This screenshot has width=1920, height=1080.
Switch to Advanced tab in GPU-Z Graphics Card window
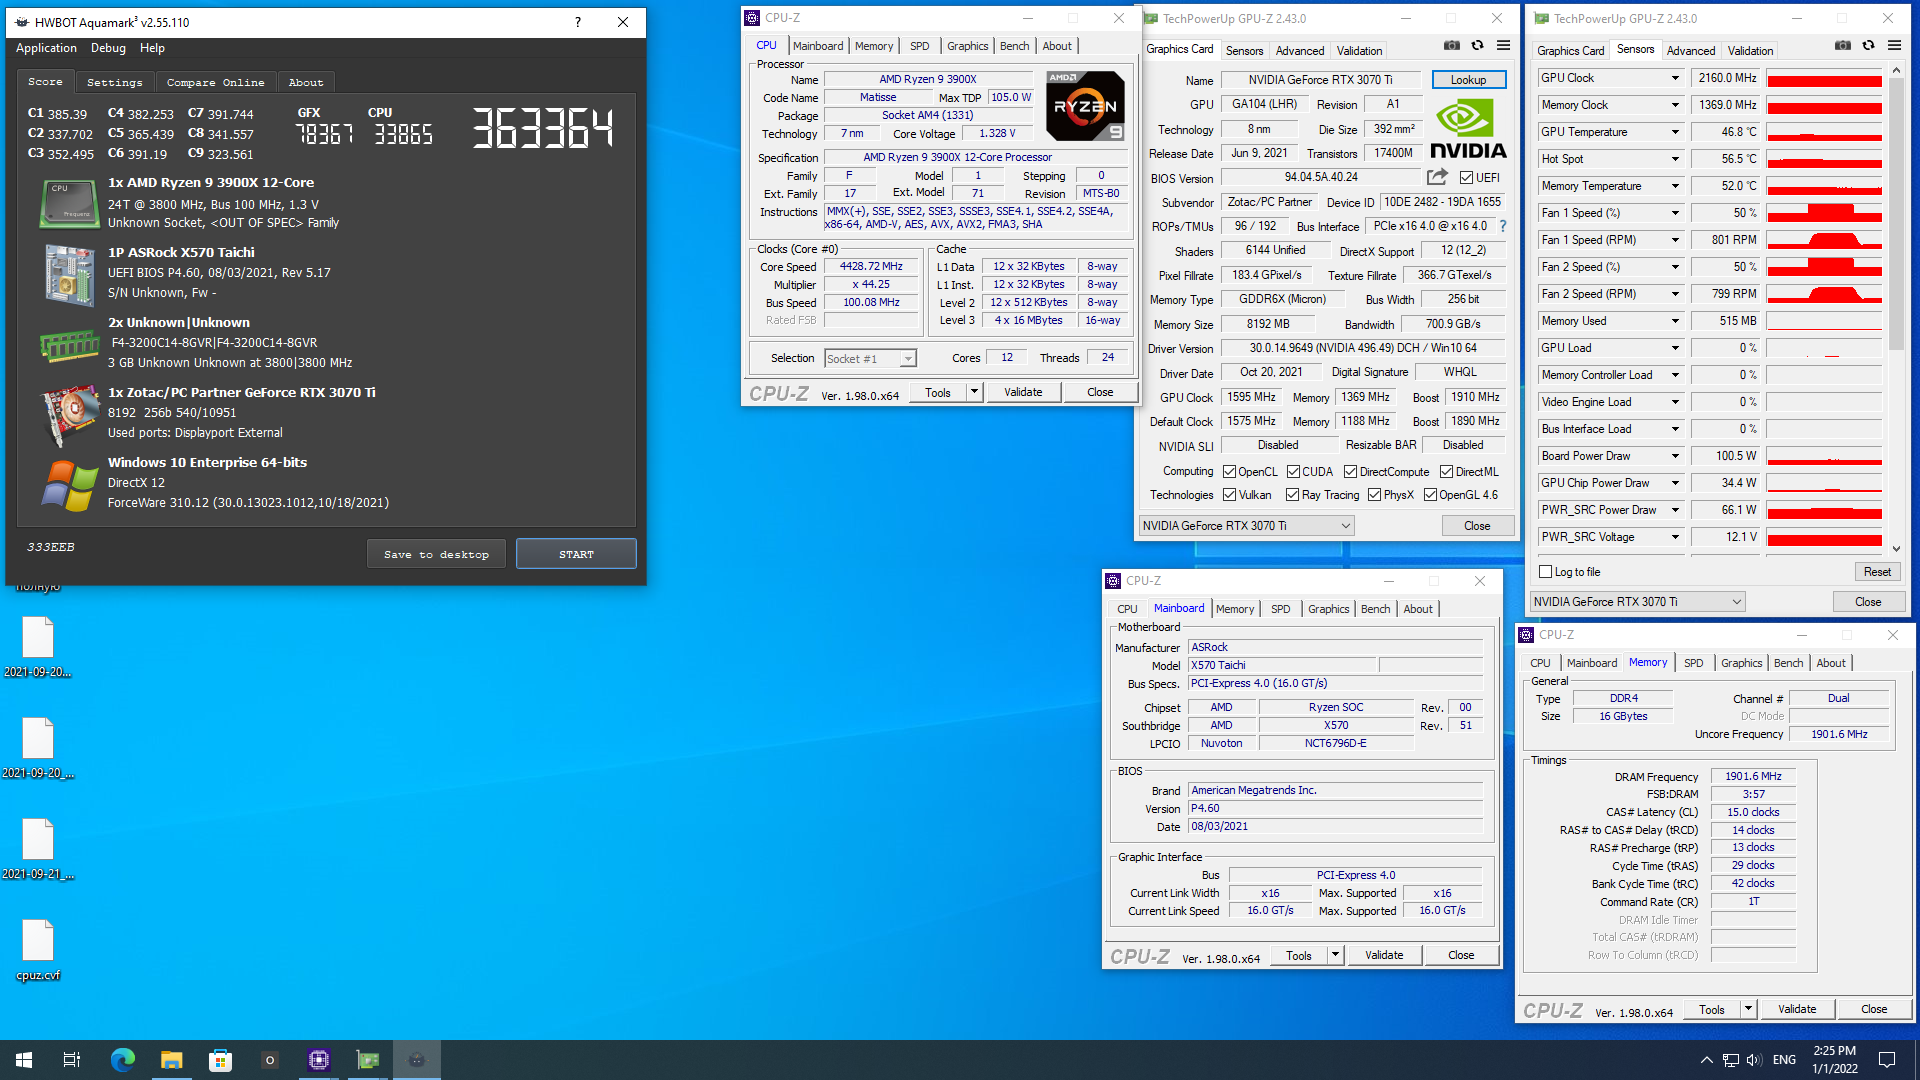pyautogui.click(x=1299, y=51)
